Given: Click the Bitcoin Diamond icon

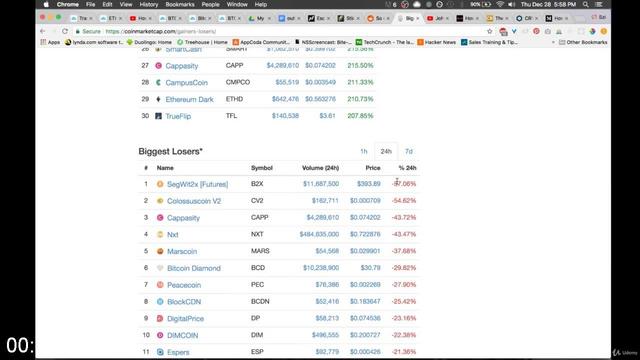Looking at the screenshot, I should pos(160,268).
